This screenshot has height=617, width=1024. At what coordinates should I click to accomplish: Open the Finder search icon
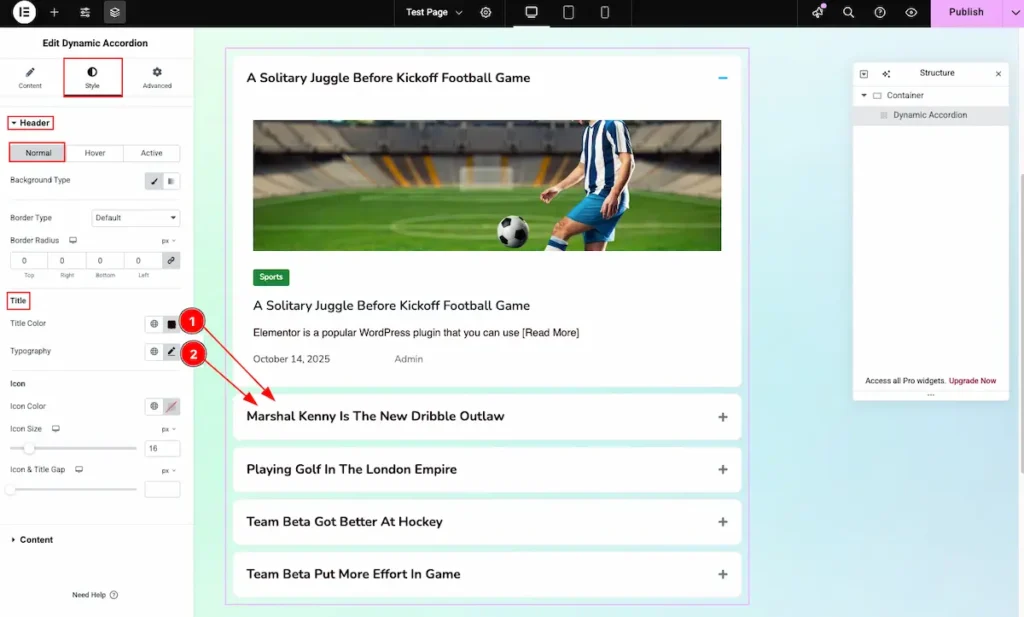tap(849, 13)
